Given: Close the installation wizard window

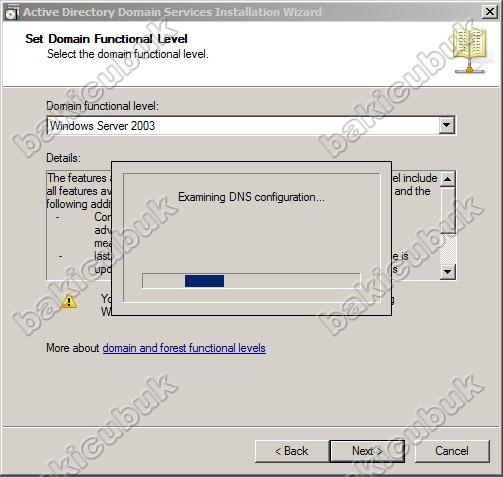Looking at the screenshot, I should [x=490, y=12].
